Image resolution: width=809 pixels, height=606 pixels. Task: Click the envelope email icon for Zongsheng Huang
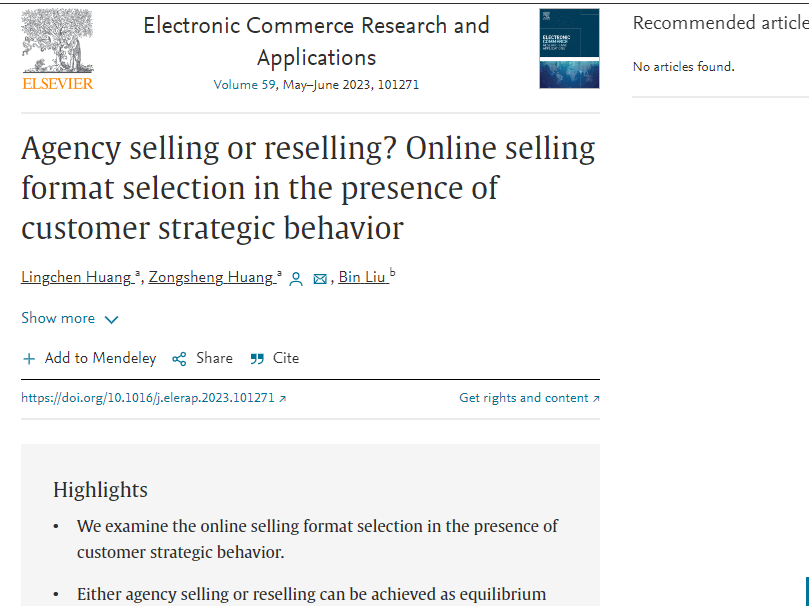click(x=320, y=279)
